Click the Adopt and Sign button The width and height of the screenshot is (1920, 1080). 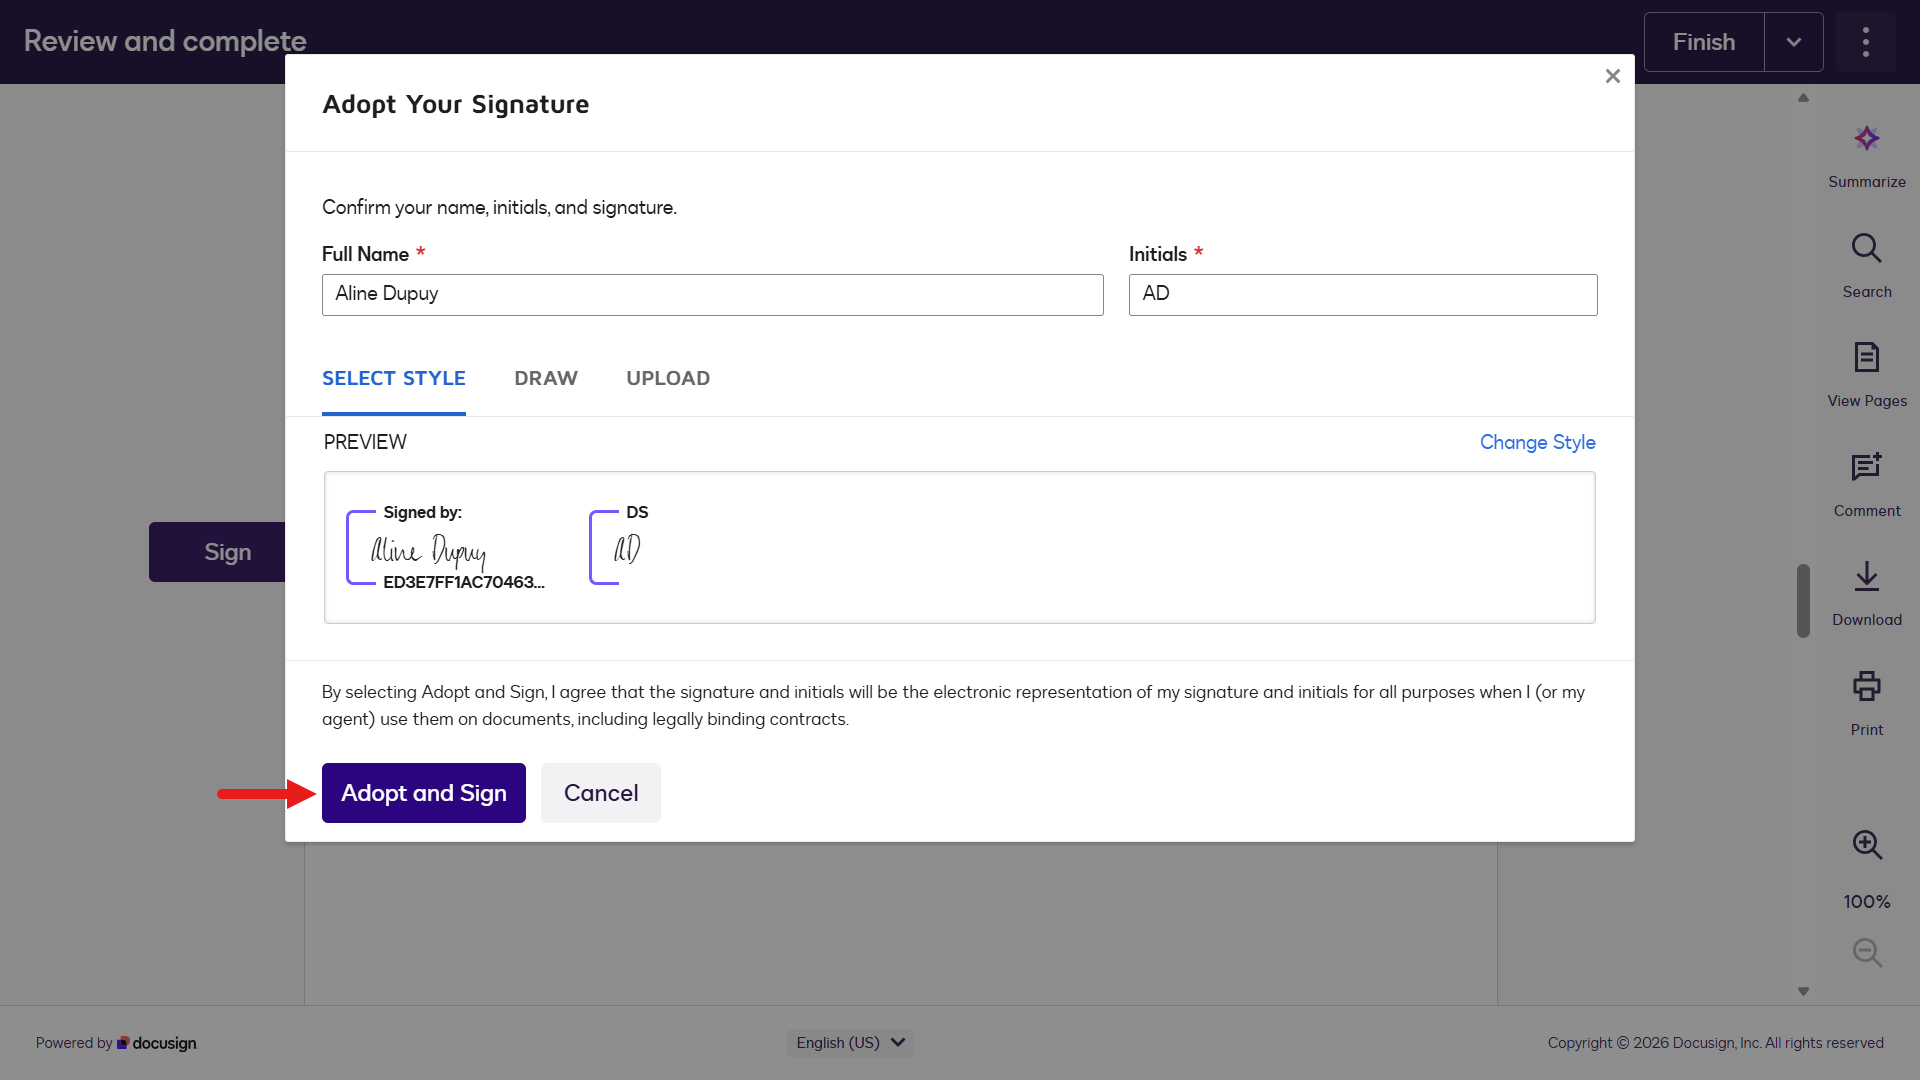point(424,793)
